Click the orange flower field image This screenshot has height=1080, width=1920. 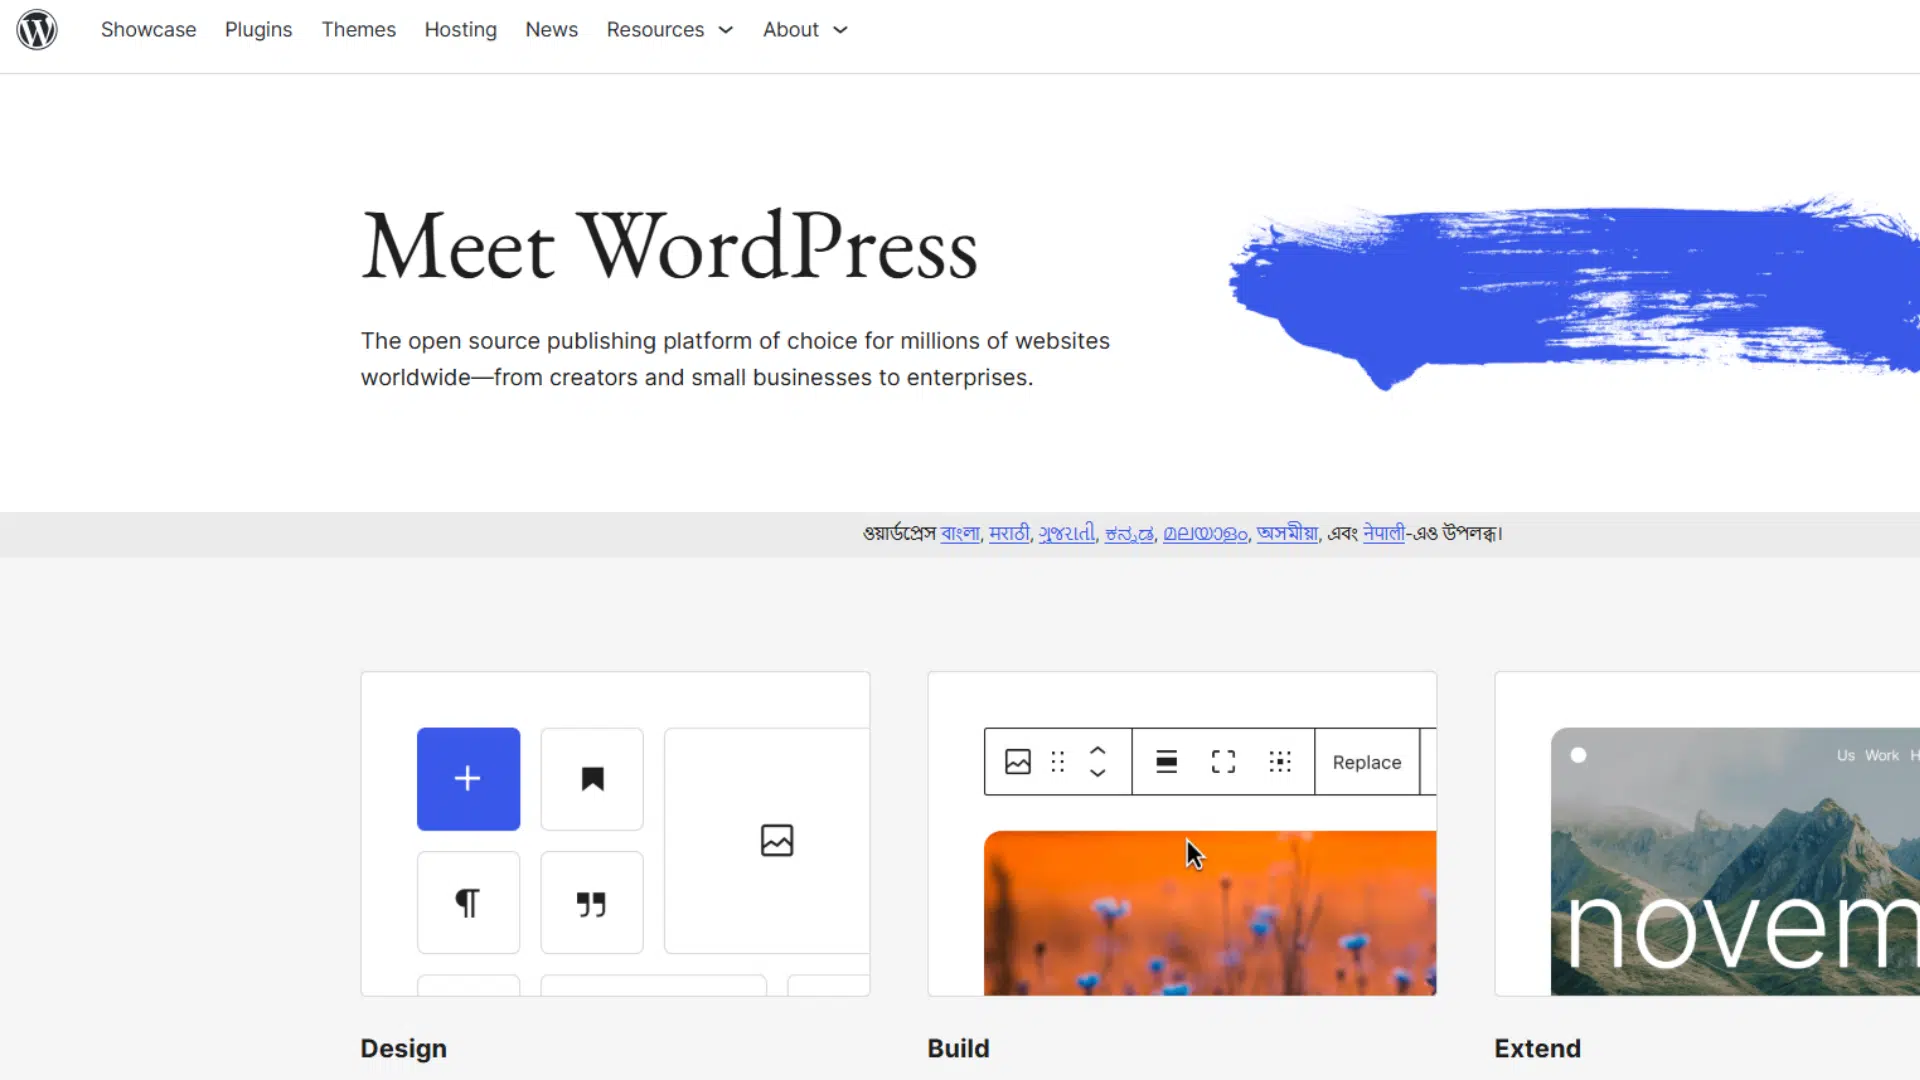click(1210, 913)
